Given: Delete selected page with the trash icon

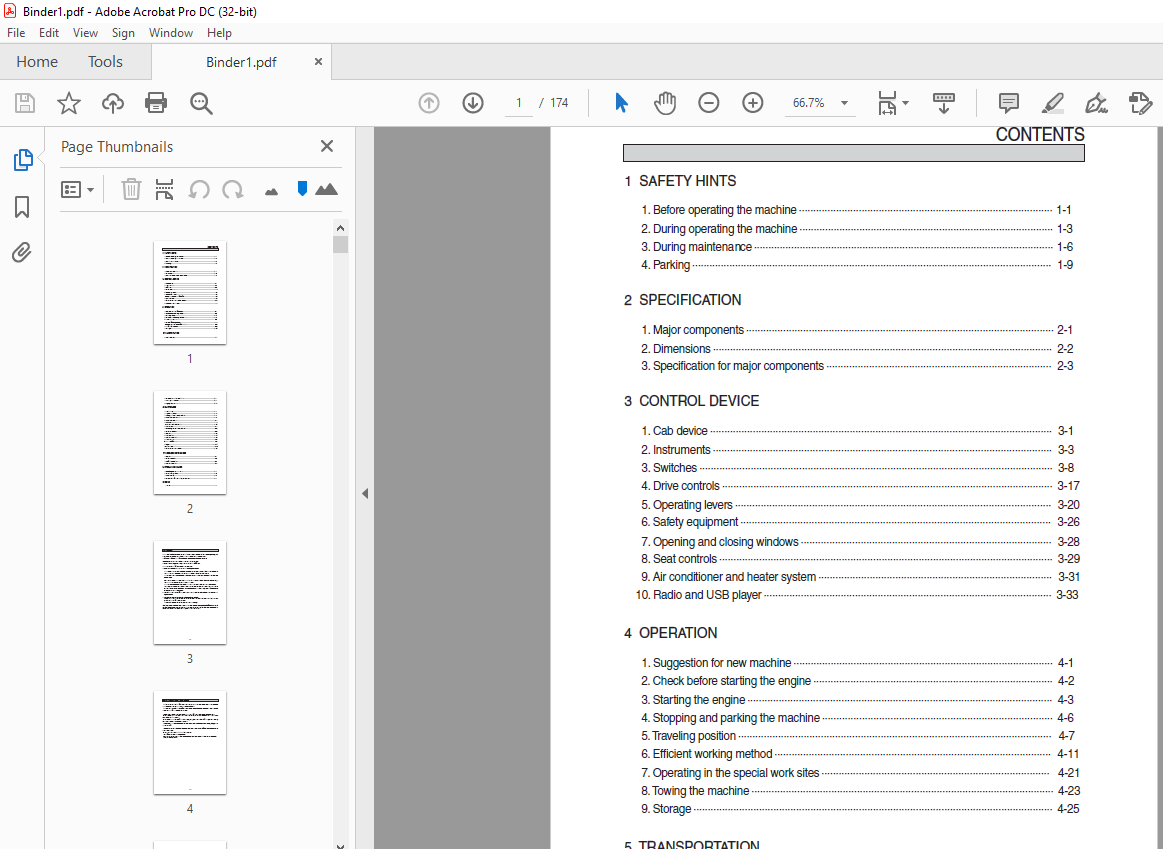Looking at the screenshot, I should click(x=131, y=190).
